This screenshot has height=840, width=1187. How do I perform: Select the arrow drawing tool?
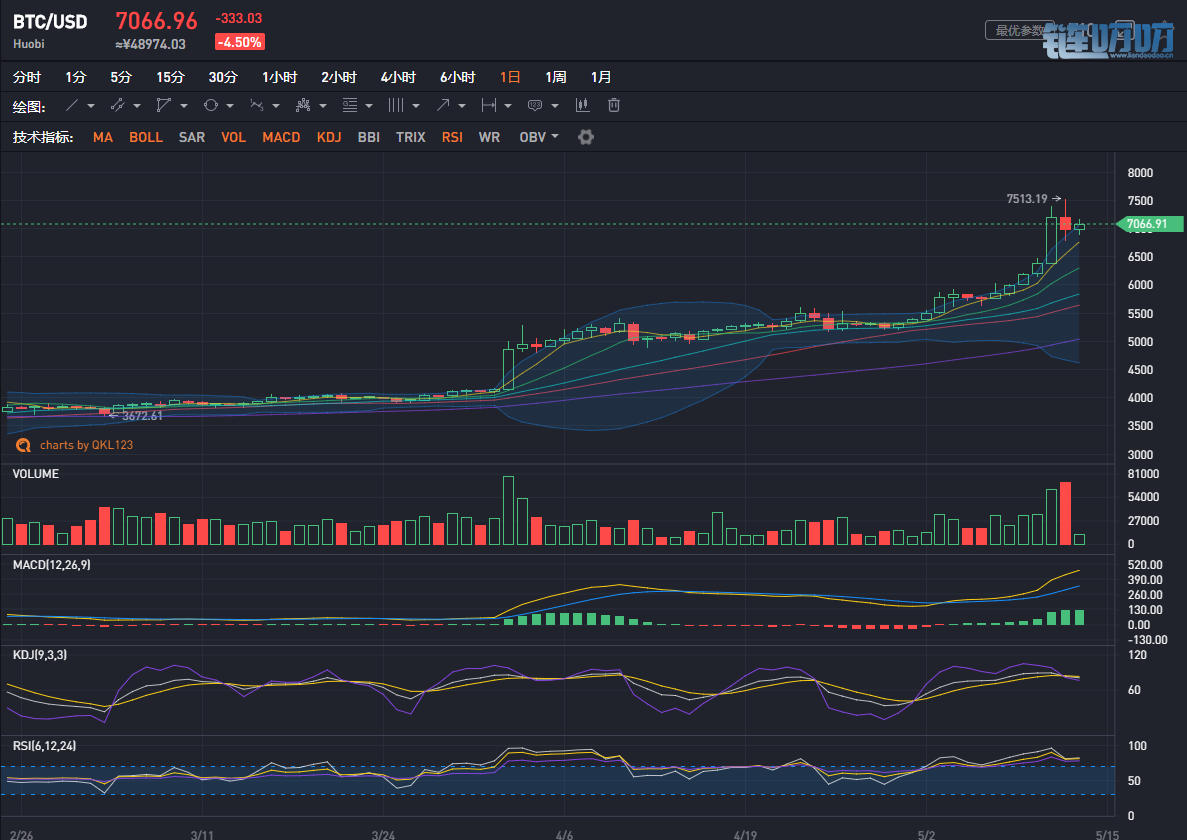[443, 105]
